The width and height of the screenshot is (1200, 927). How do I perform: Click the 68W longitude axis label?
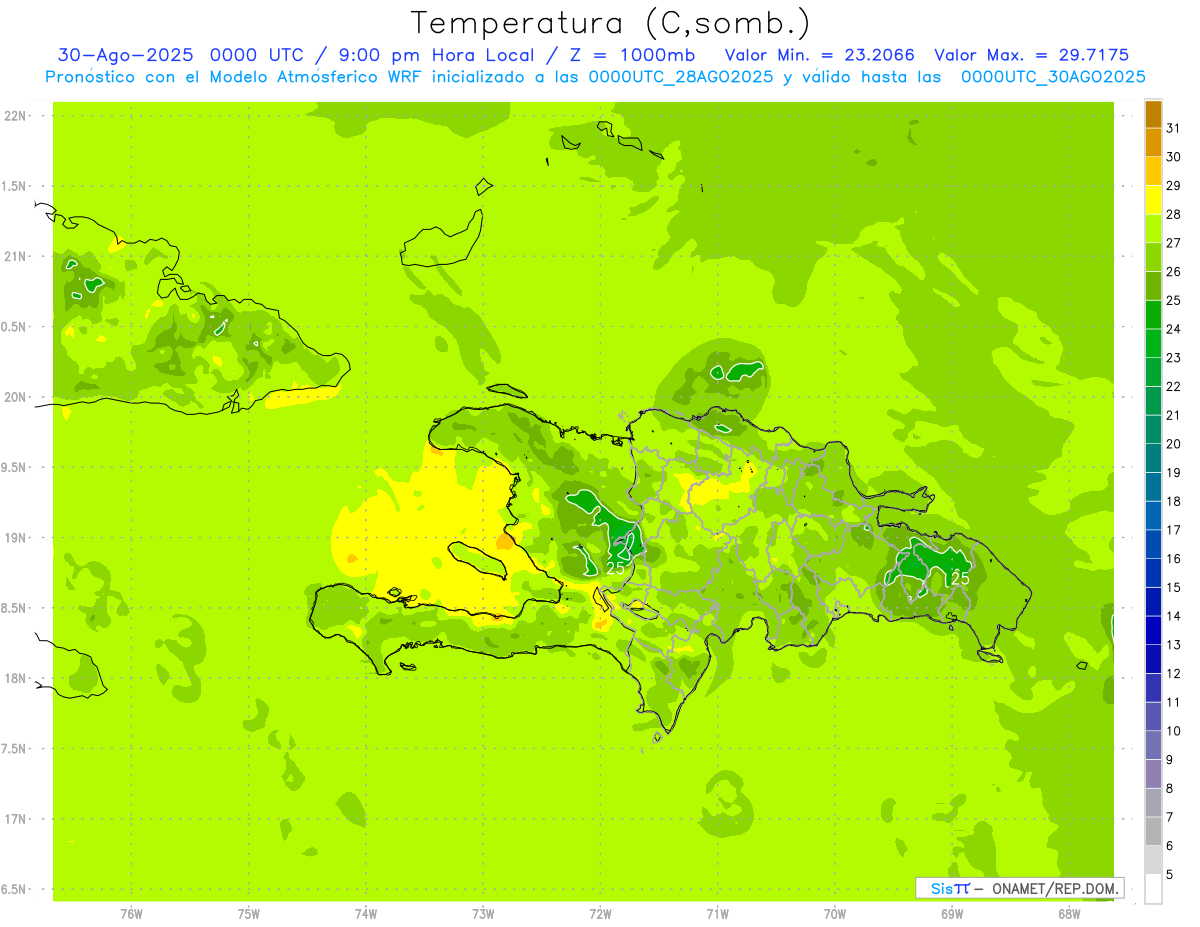tap(1069, 914)
